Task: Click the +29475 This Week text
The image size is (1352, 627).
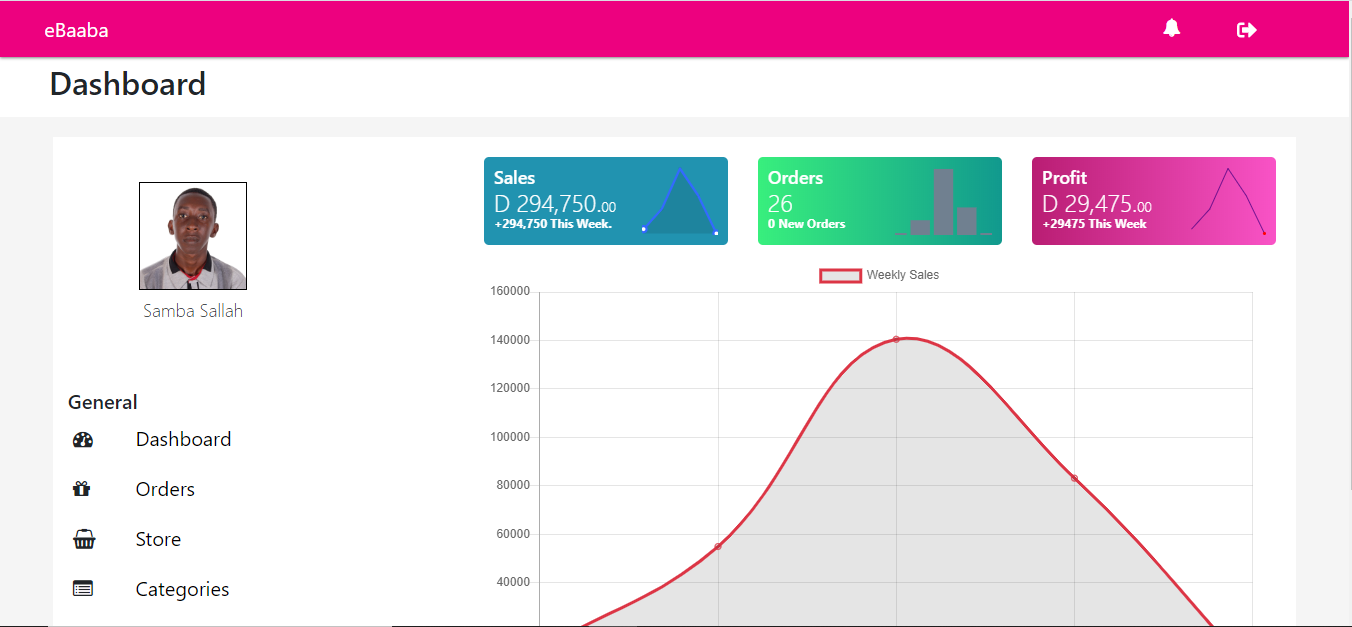Action: pos(1095,224)
